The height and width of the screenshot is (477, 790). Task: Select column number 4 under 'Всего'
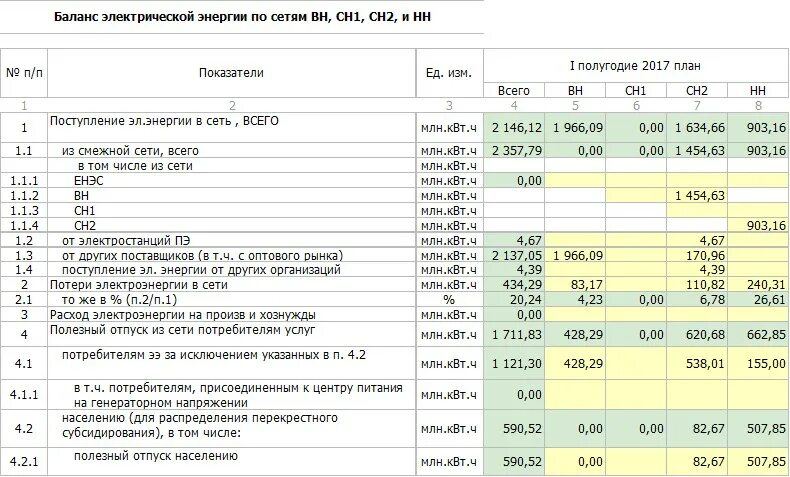pos(514,106)
